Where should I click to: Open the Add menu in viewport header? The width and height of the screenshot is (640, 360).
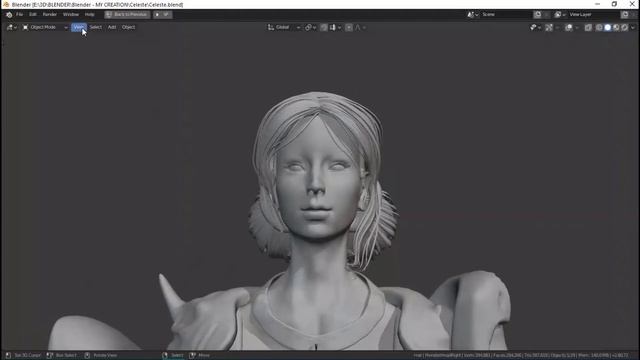coord(112,27)
